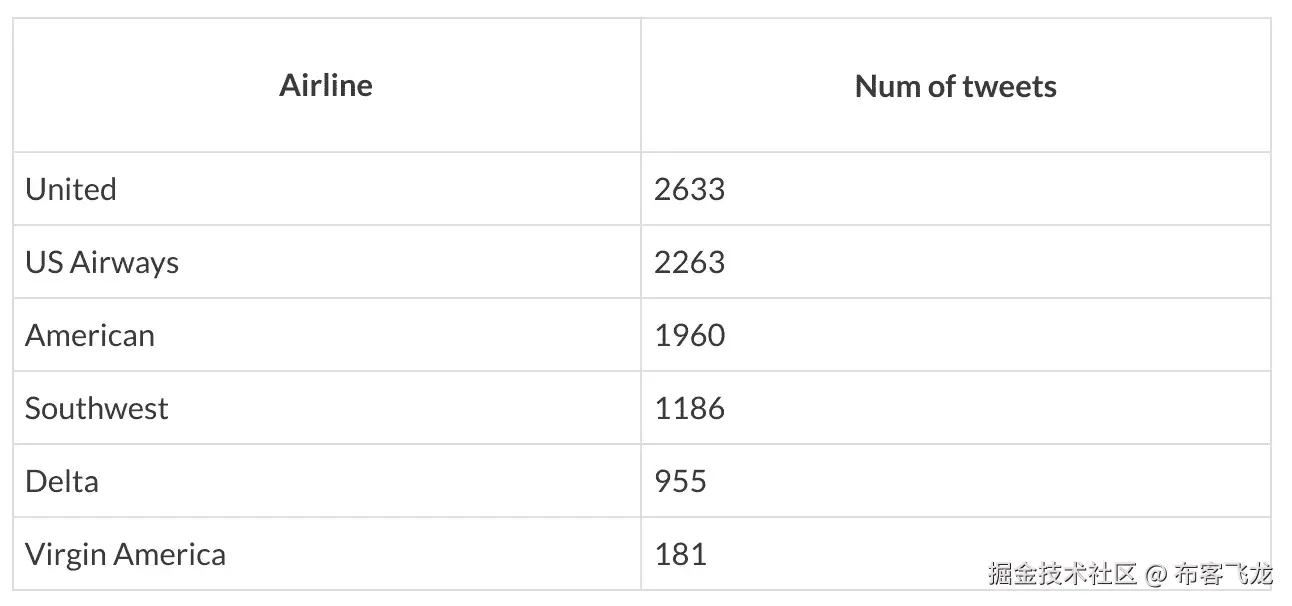This screenshot has width=1292, height=606.
Task: Select the United airline cell
Action: [71, 189]
